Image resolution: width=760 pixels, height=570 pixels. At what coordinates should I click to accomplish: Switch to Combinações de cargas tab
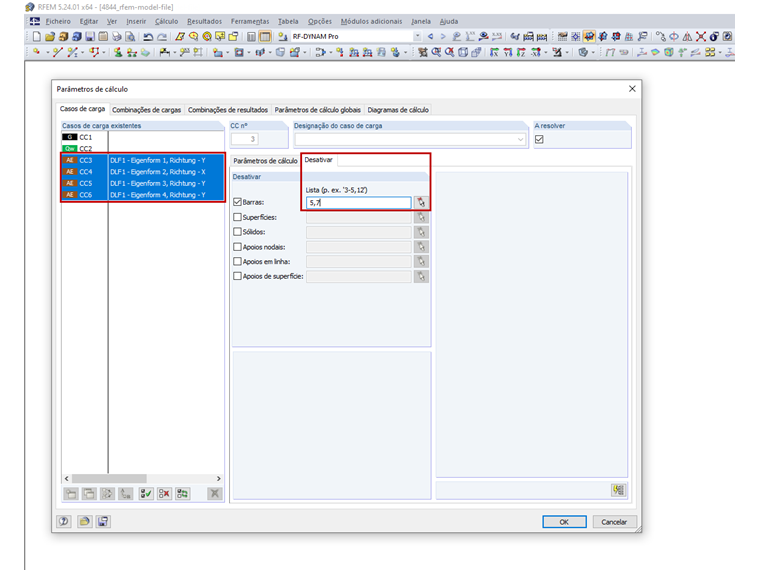[146, 110]
